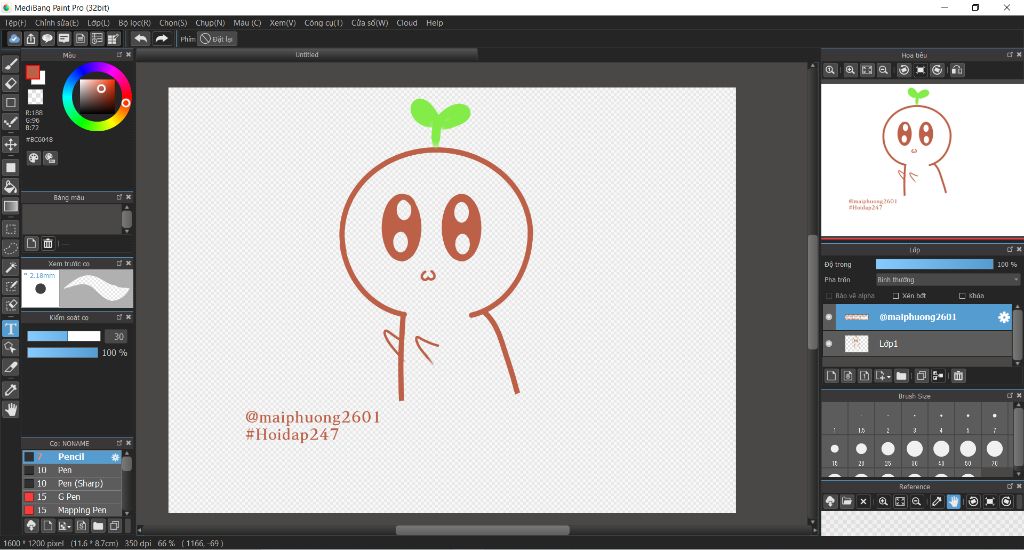
Task: Select the Mapping Pen brush
Action: [72, 510]
